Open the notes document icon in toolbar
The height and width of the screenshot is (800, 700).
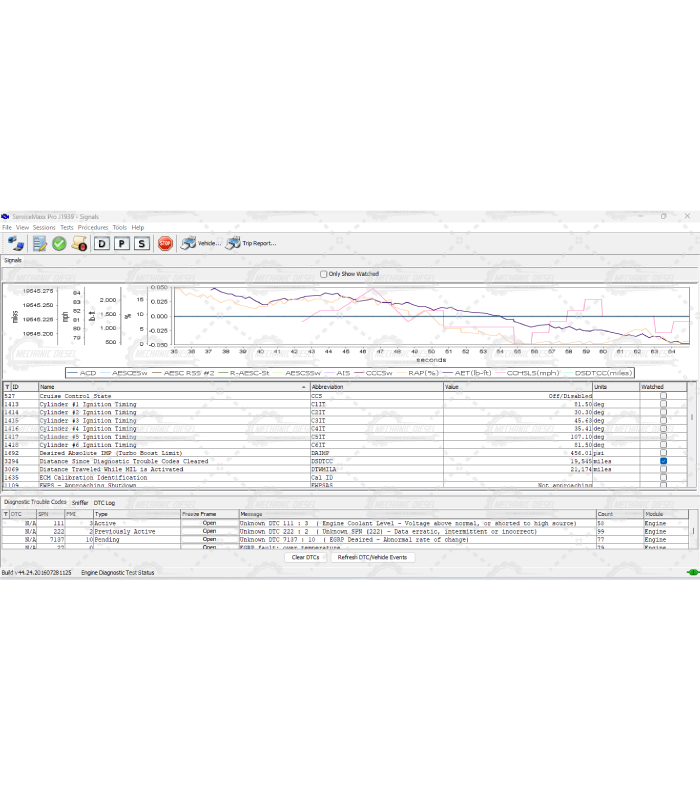[x=39, y=243]
